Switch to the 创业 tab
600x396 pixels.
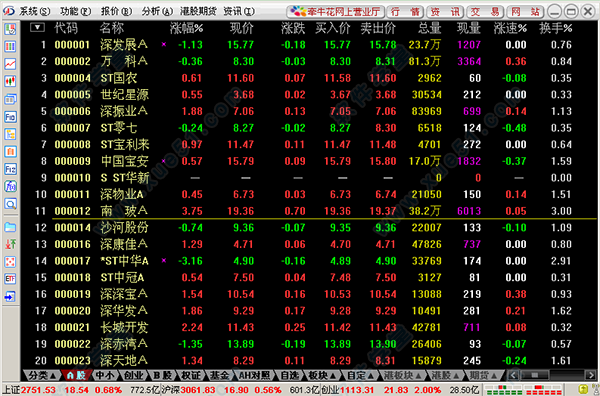[133, 375]
